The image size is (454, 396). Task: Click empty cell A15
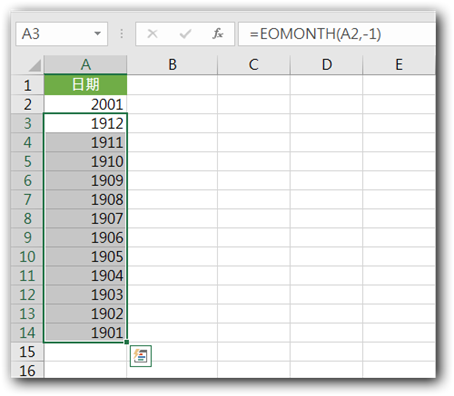[85, 352]
